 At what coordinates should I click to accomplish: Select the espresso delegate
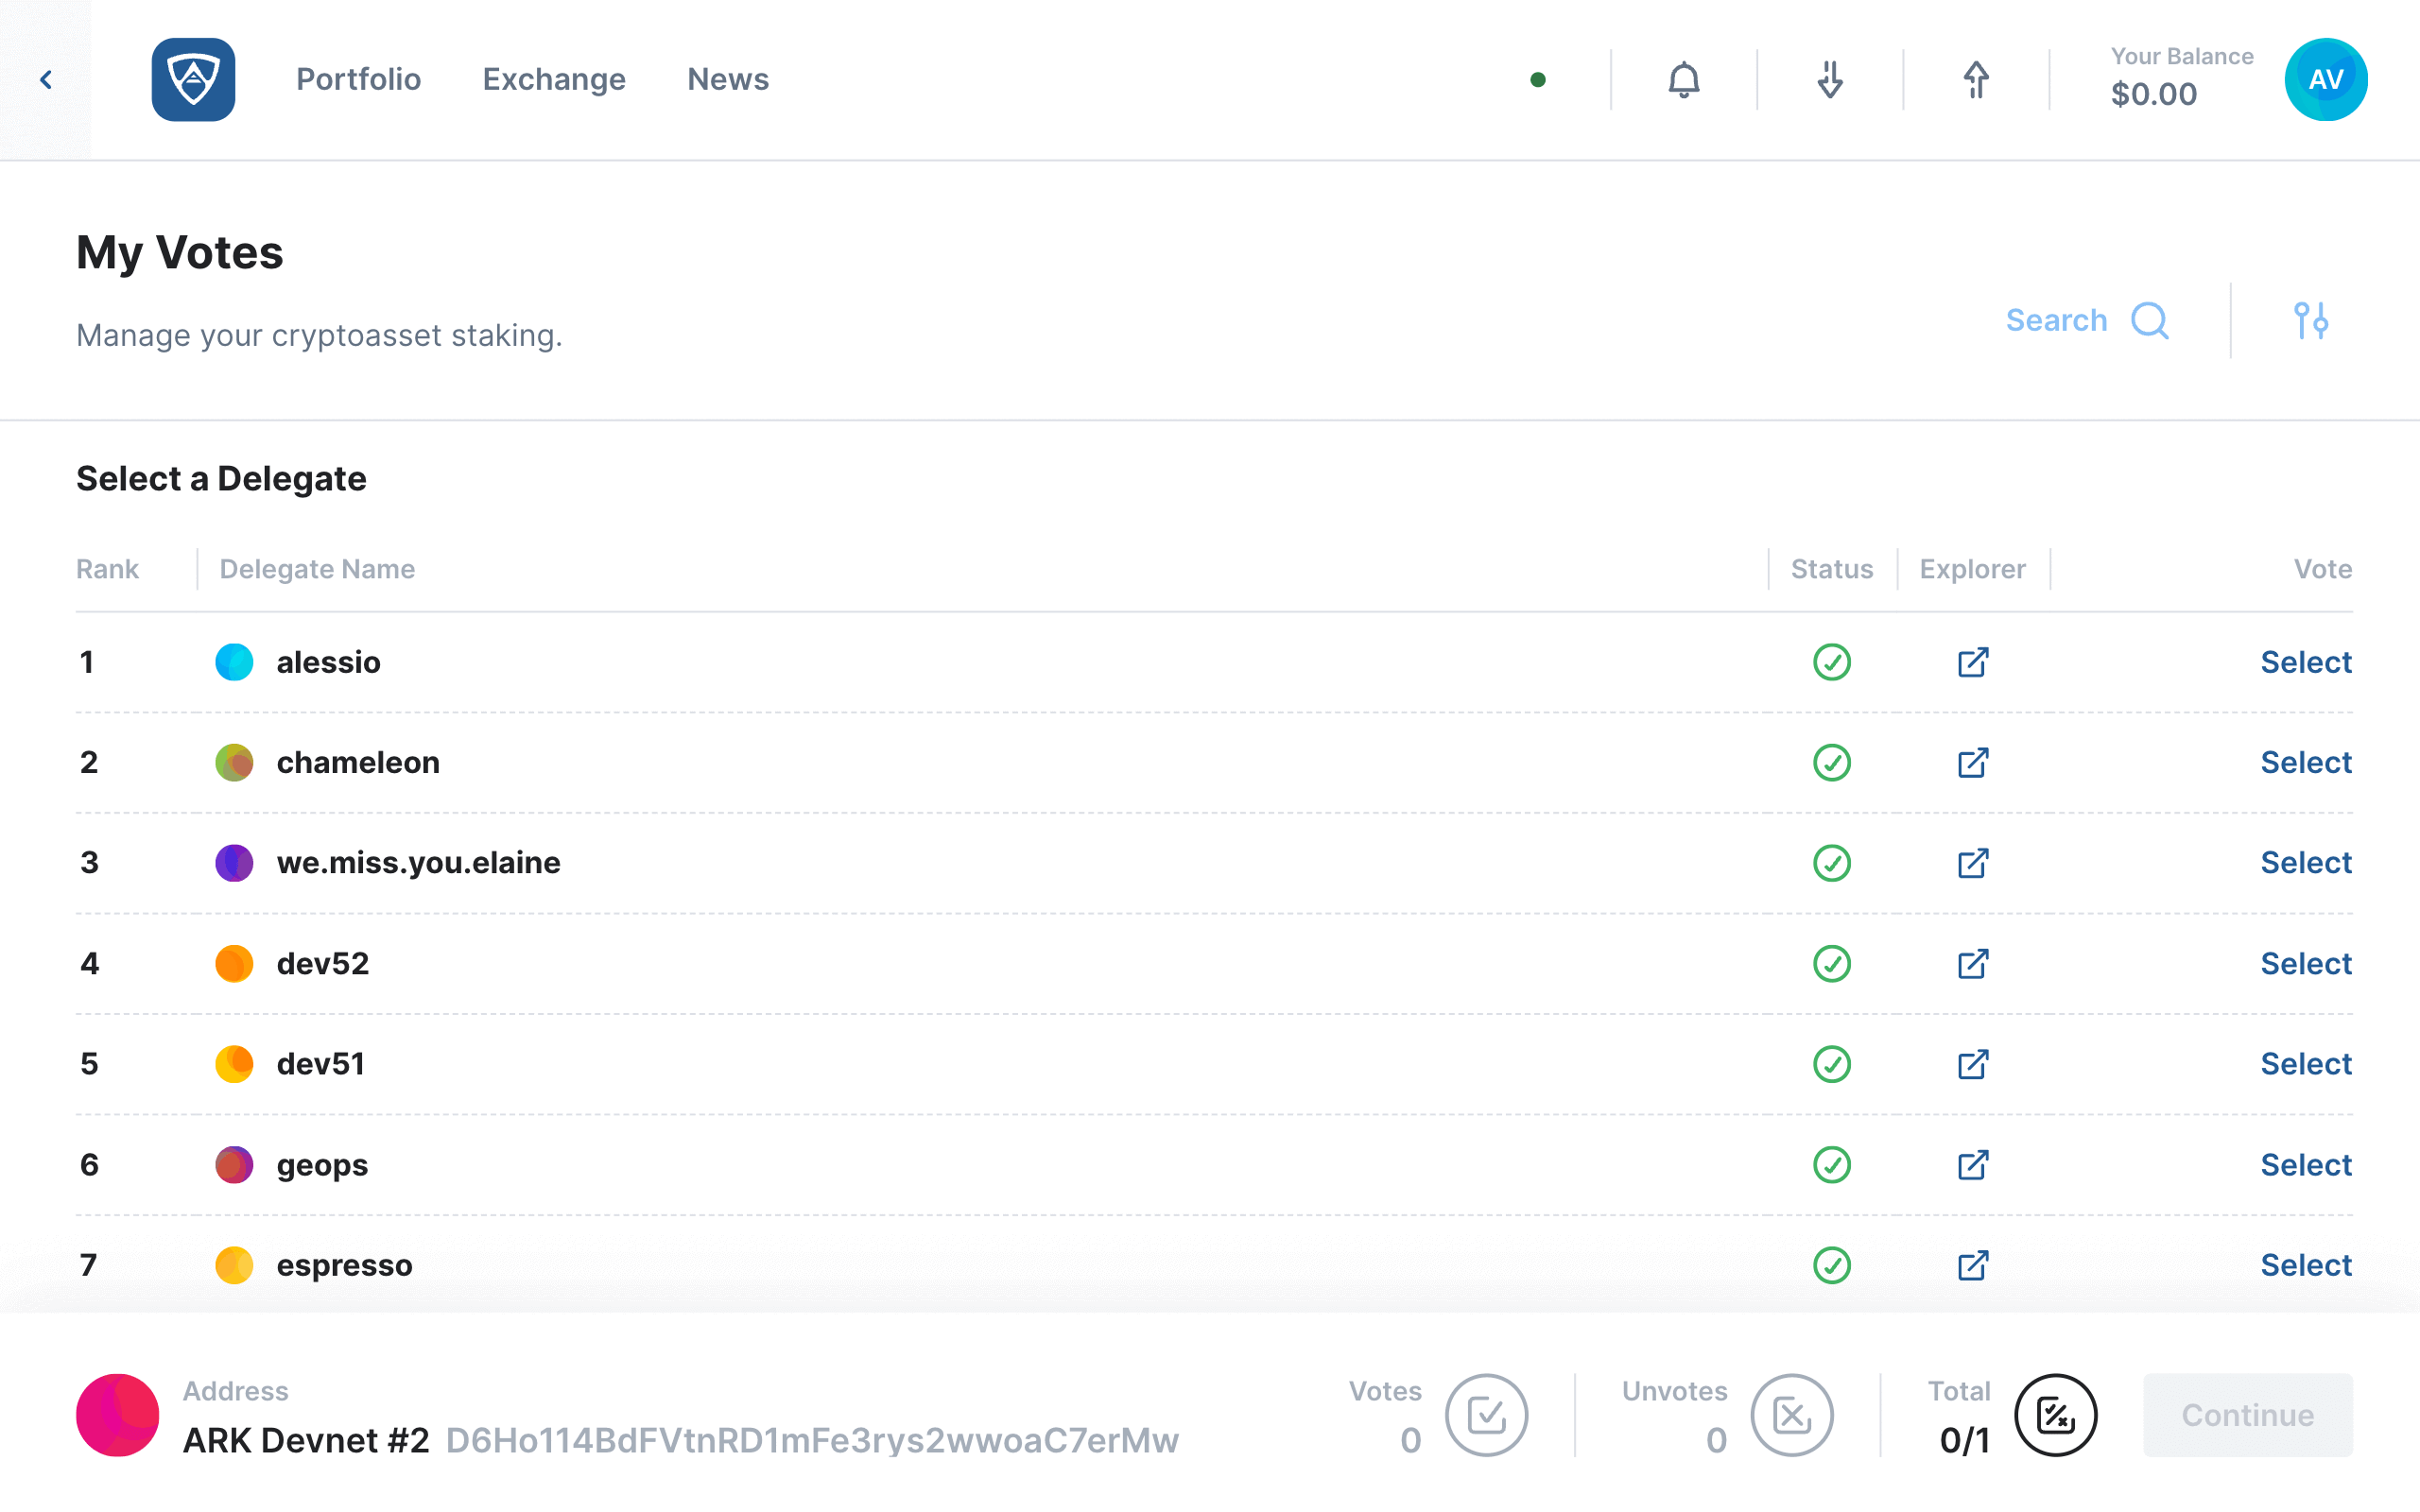coord(2306,1265)
